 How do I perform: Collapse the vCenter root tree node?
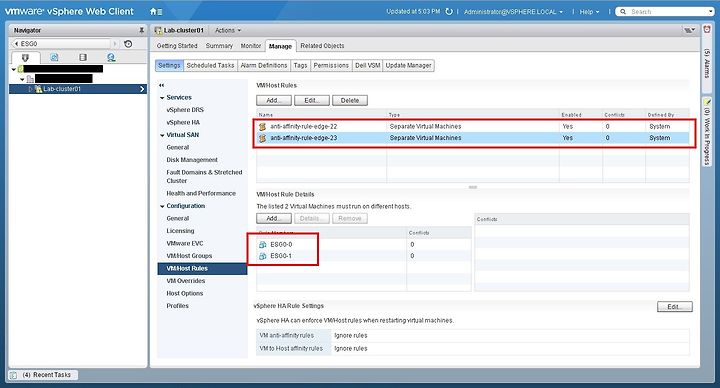click(x=14, y=69)
